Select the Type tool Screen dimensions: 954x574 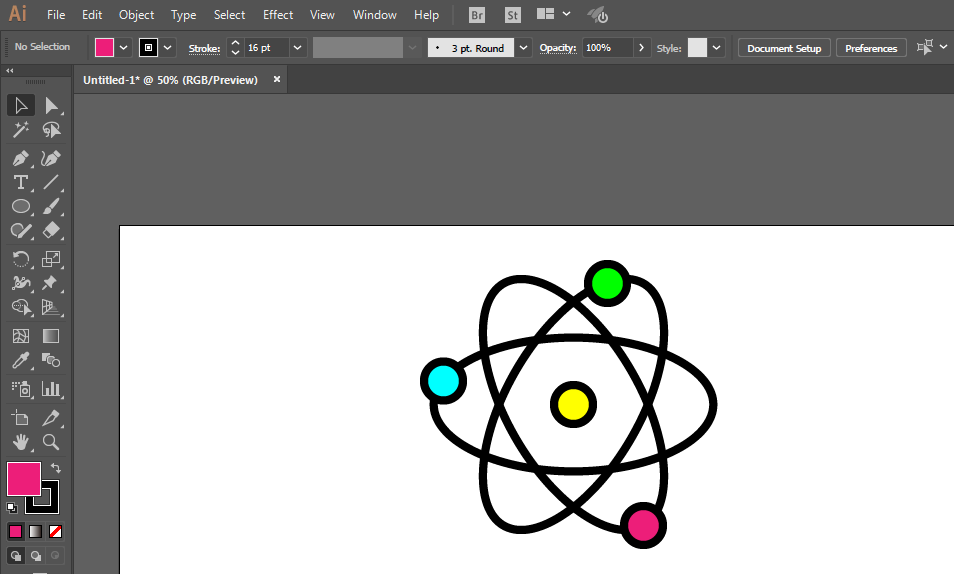pyautogui.click(x=21, y=182)
